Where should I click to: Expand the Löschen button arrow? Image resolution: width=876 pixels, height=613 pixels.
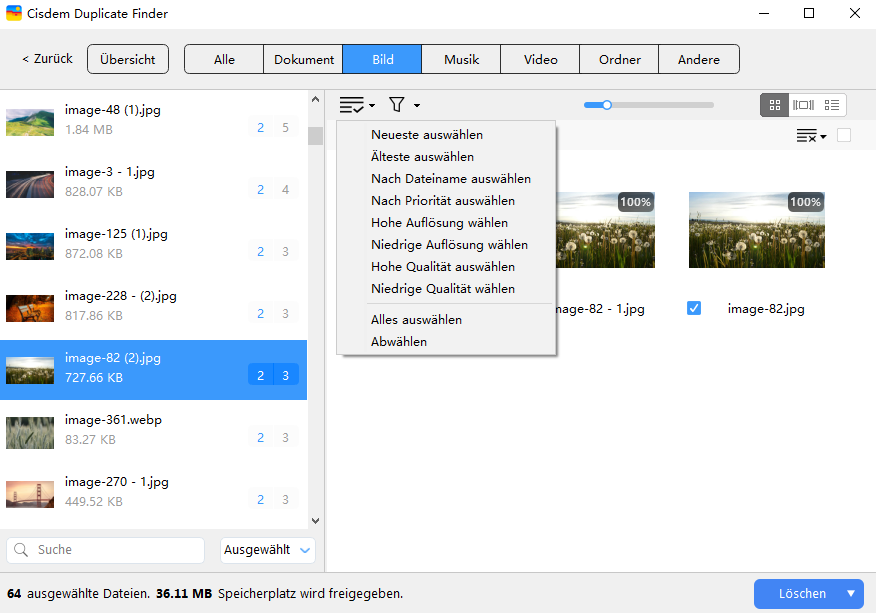tap(851, 593)
